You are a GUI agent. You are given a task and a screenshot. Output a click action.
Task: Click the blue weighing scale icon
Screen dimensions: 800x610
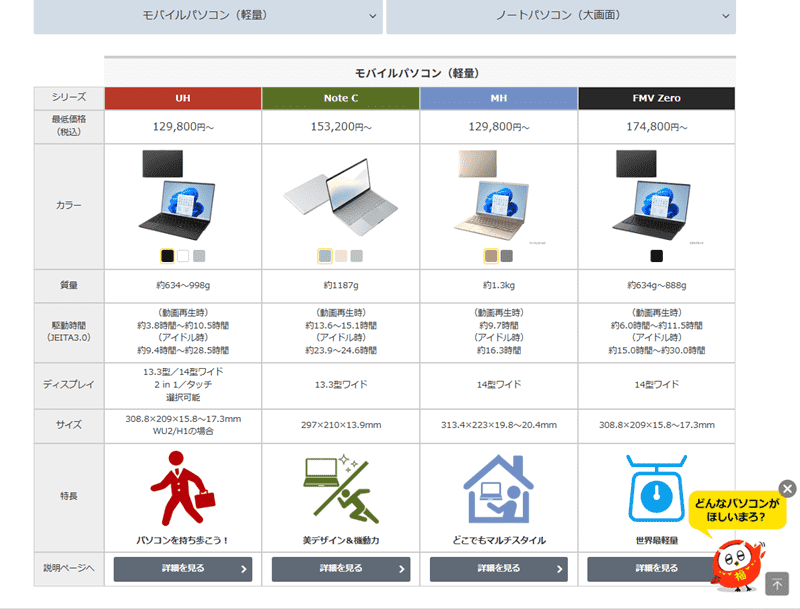[657, 489]
